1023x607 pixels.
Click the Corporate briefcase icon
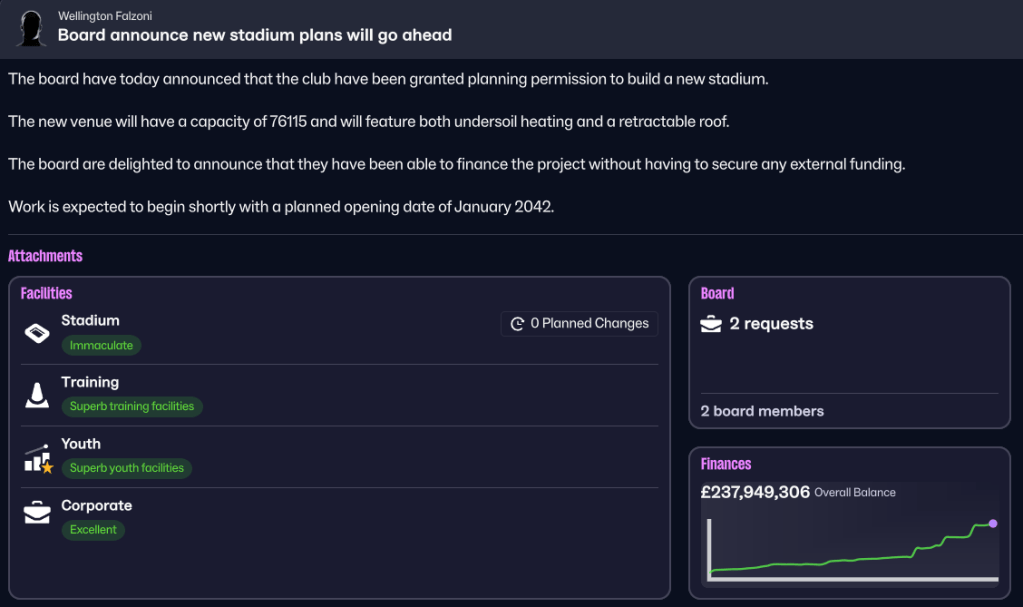coord(37,512)
